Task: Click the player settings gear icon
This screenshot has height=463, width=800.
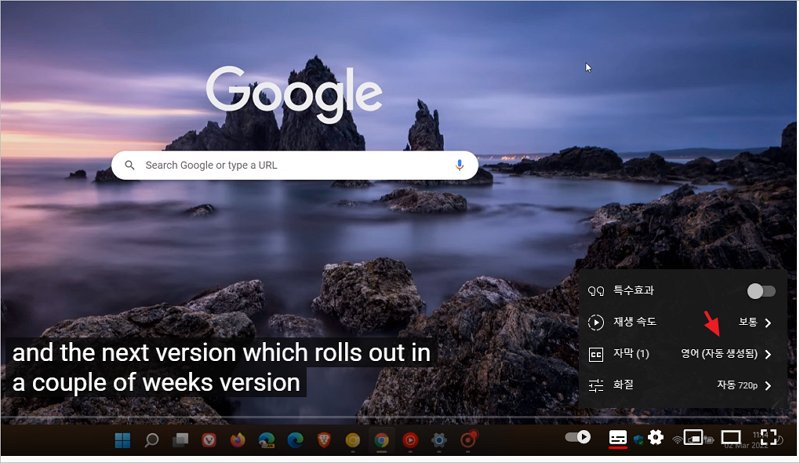Action: [x=656, y=438]
